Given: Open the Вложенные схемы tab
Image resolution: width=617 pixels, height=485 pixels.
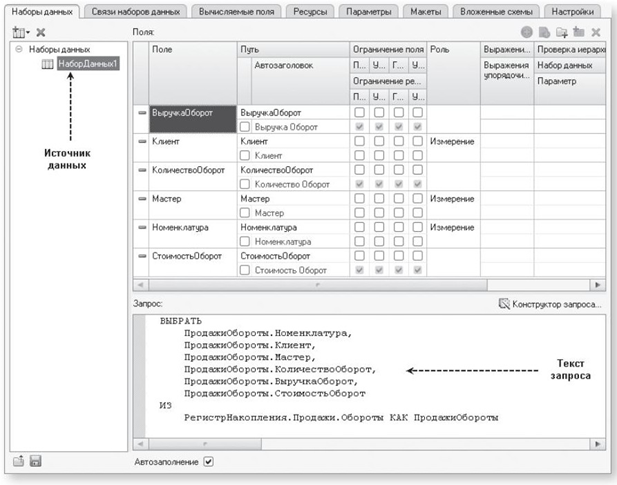Looking at the screenshot, I should (496, 12).
